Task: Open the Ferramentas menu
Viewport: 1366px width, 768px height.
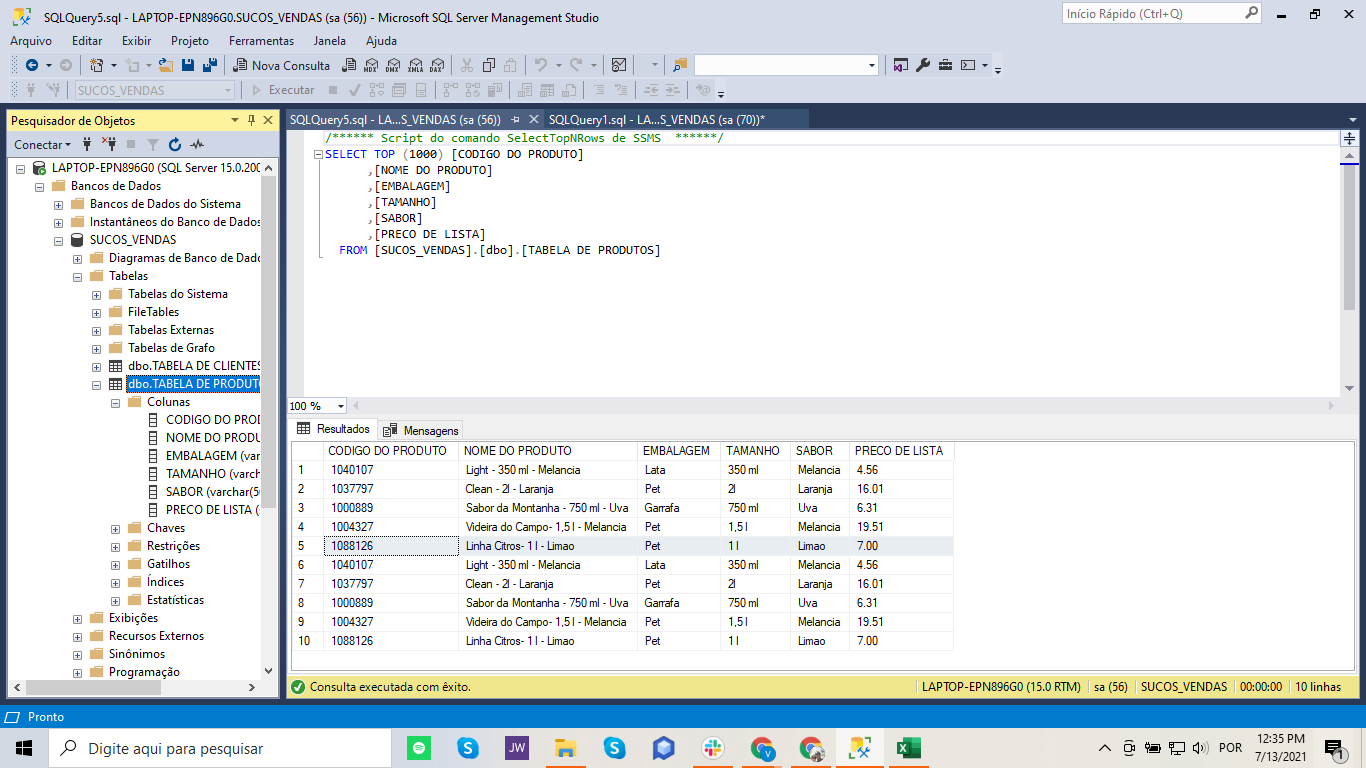Action: [261, 41]
